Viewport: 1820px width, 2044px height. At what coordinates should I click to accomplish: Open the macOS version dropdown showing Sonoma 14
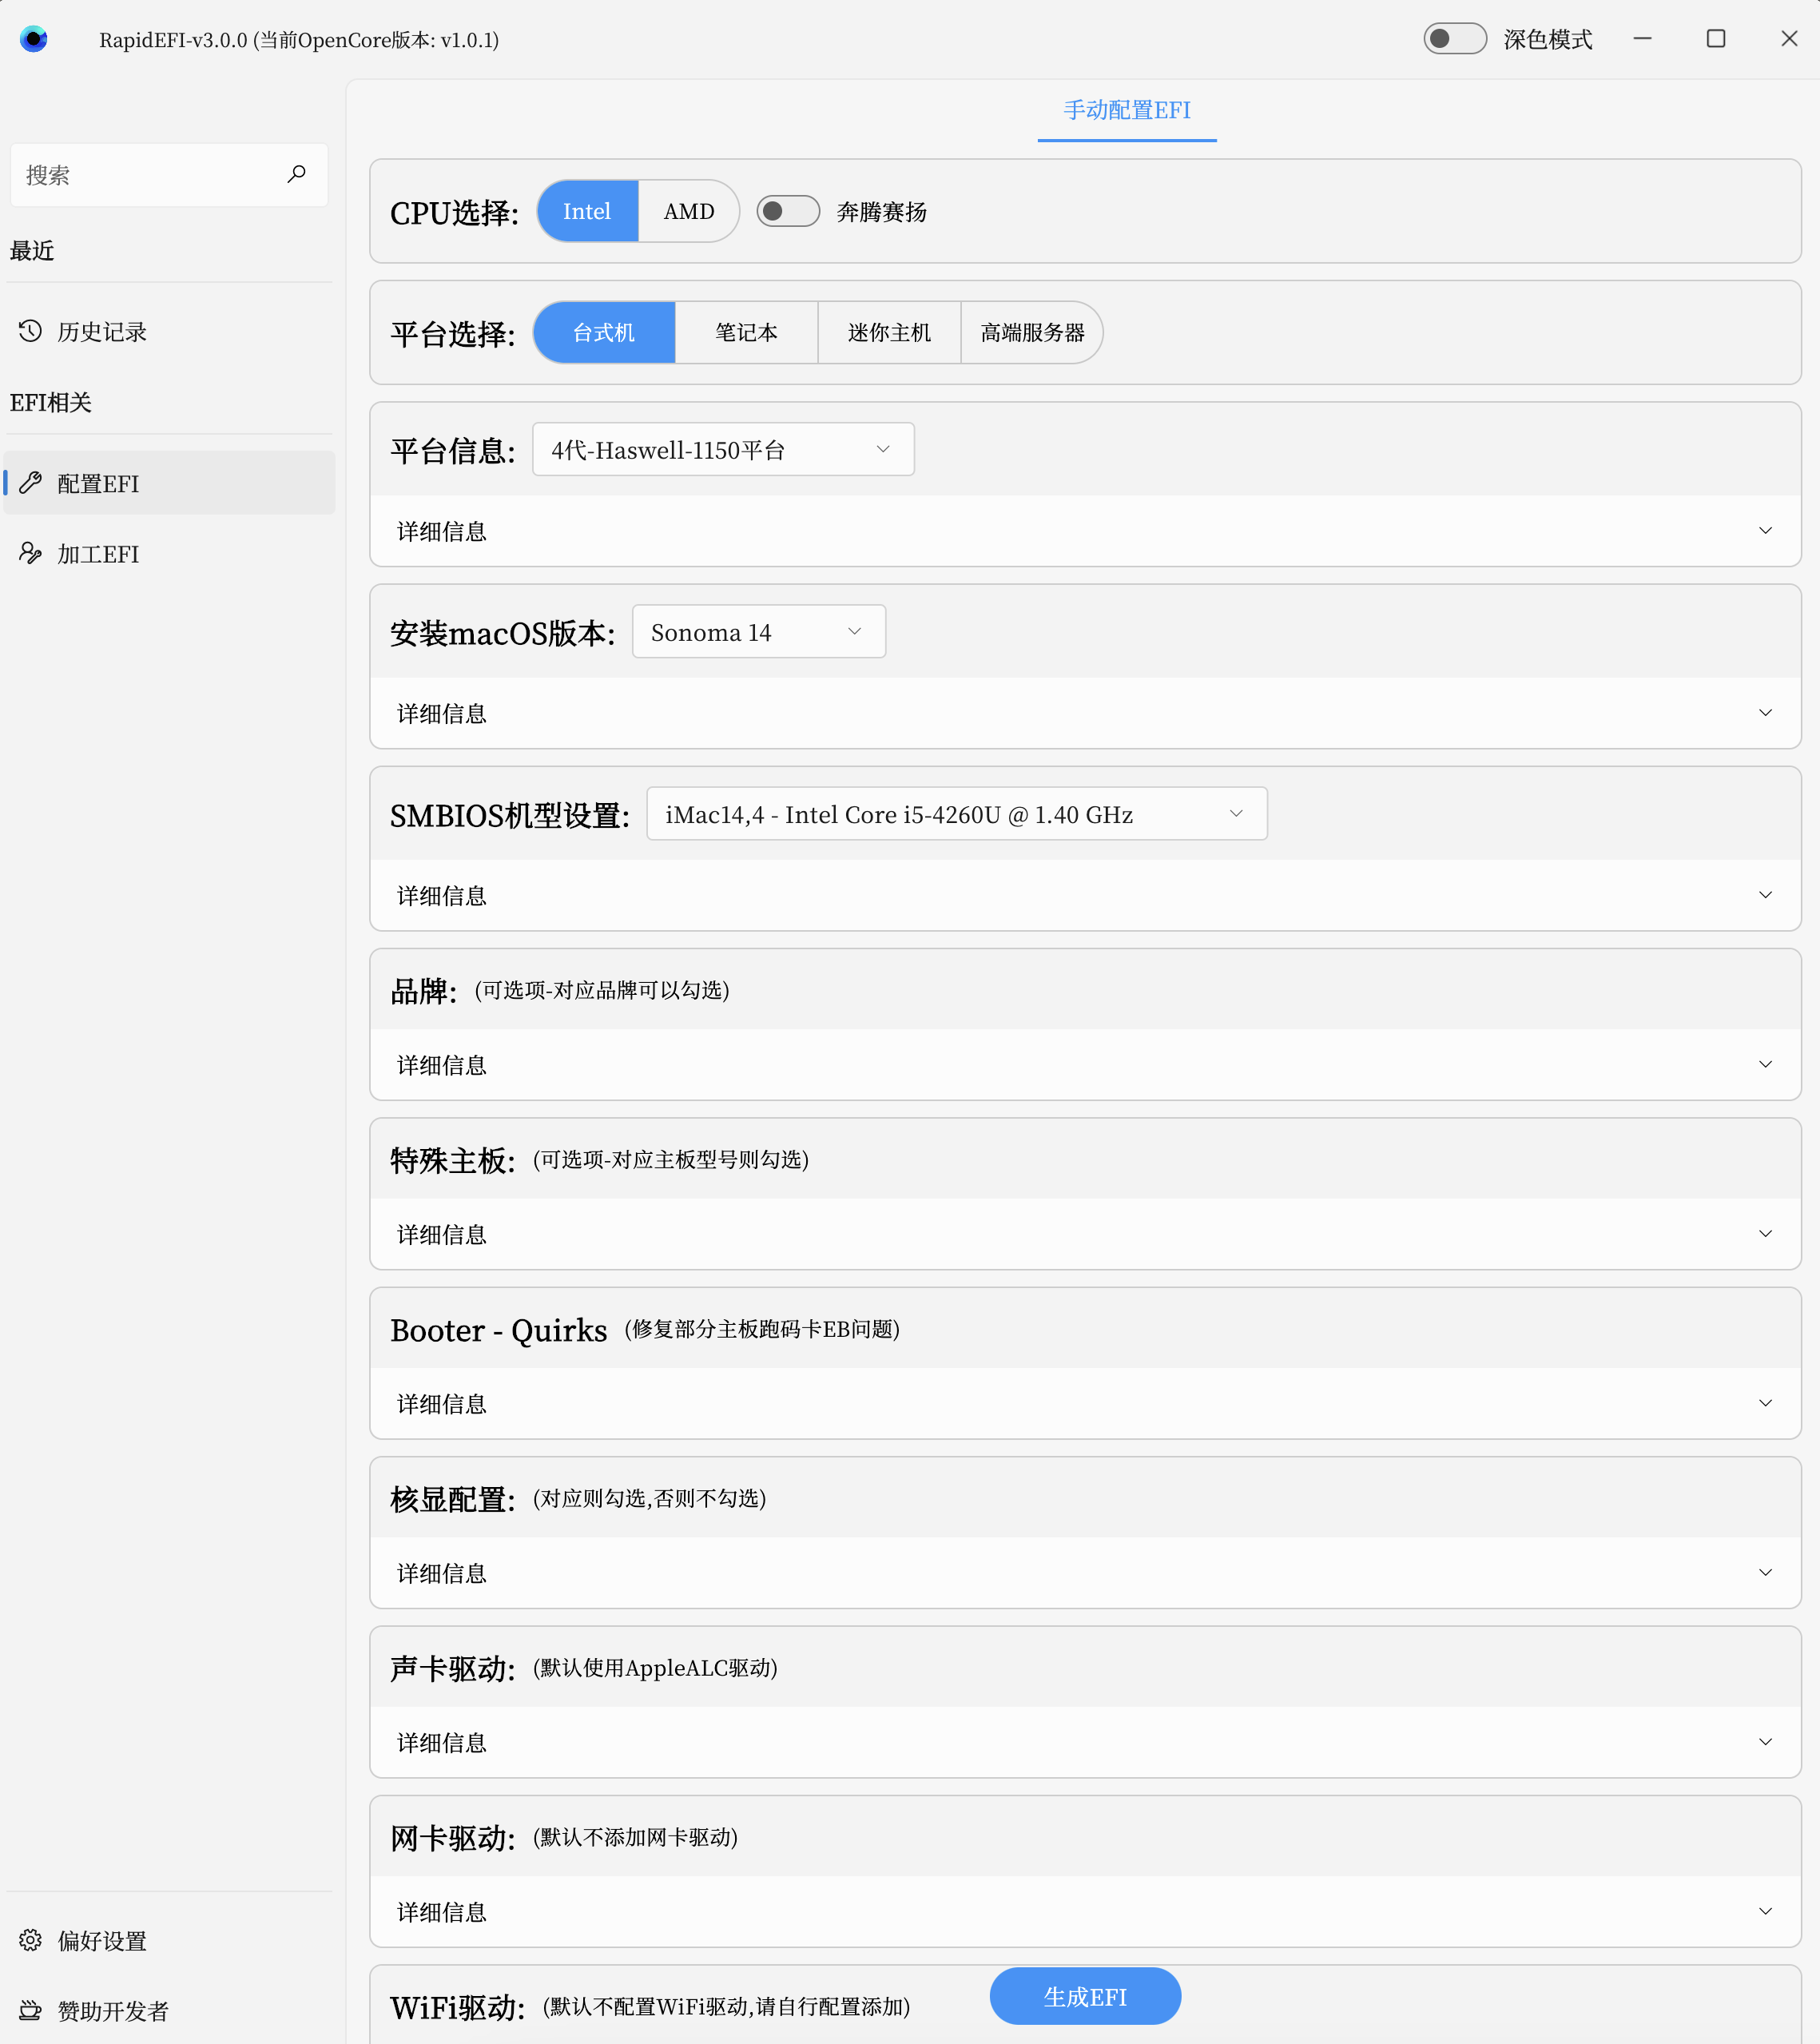pos(759,631)
